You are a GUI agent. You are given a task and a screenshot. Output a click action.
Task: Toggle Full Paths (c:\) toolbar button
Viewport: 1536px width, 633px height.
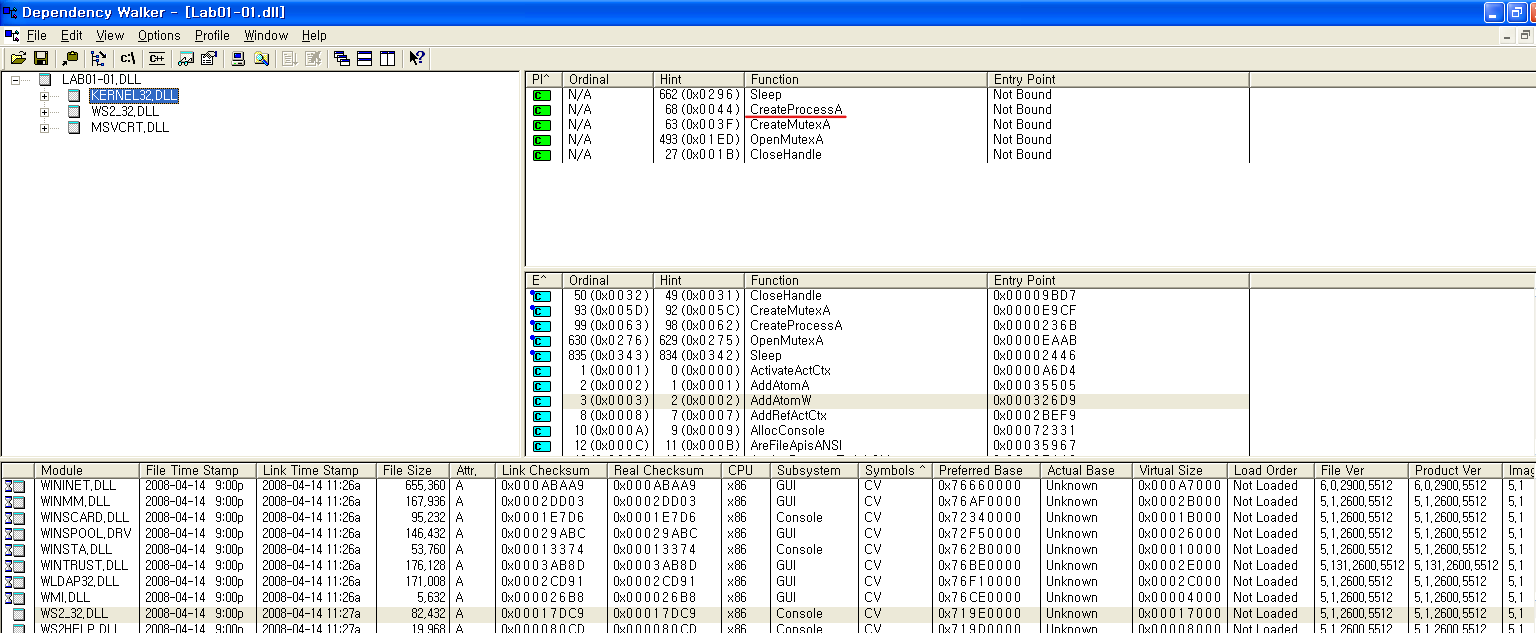pos(128,58)
